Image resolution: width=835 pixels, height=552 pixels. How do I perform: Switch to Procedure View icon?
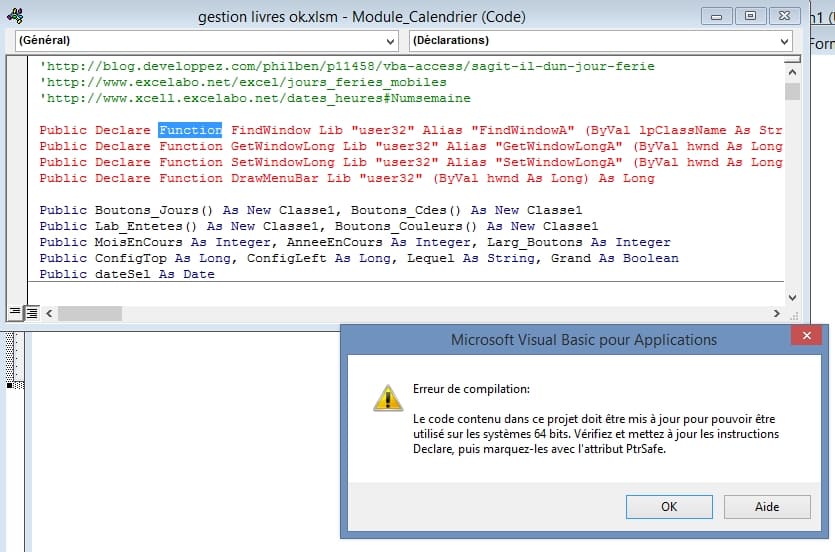(x=15, y=312)
